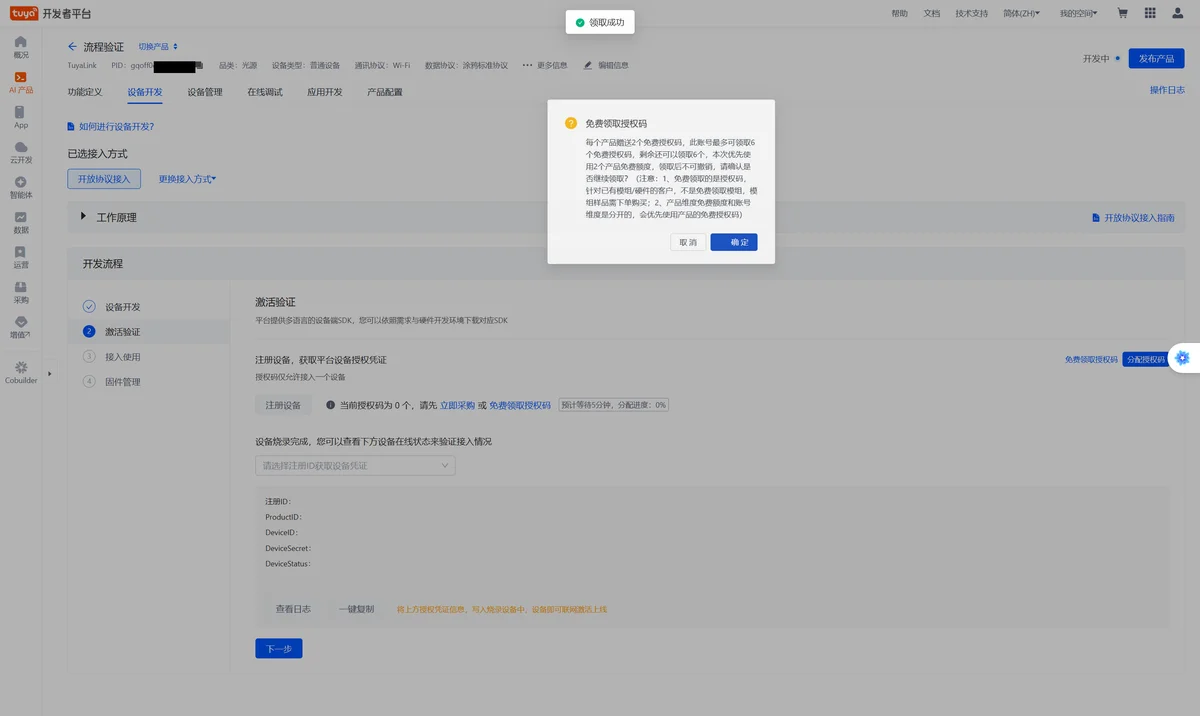Switch to the 产品配置 tab
The height and width of the screenshot is (716, 1200).
point(385,92)
